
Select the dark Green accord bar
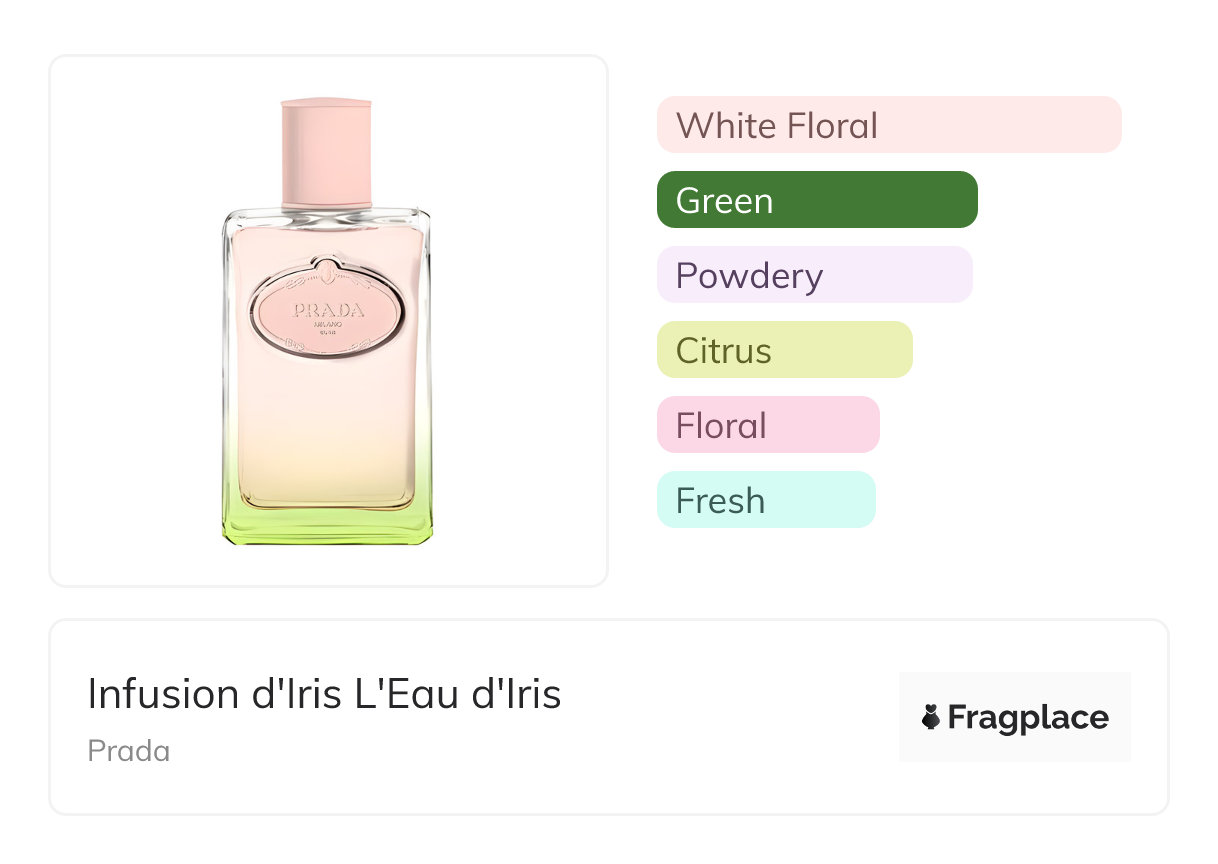click(817, 200)
